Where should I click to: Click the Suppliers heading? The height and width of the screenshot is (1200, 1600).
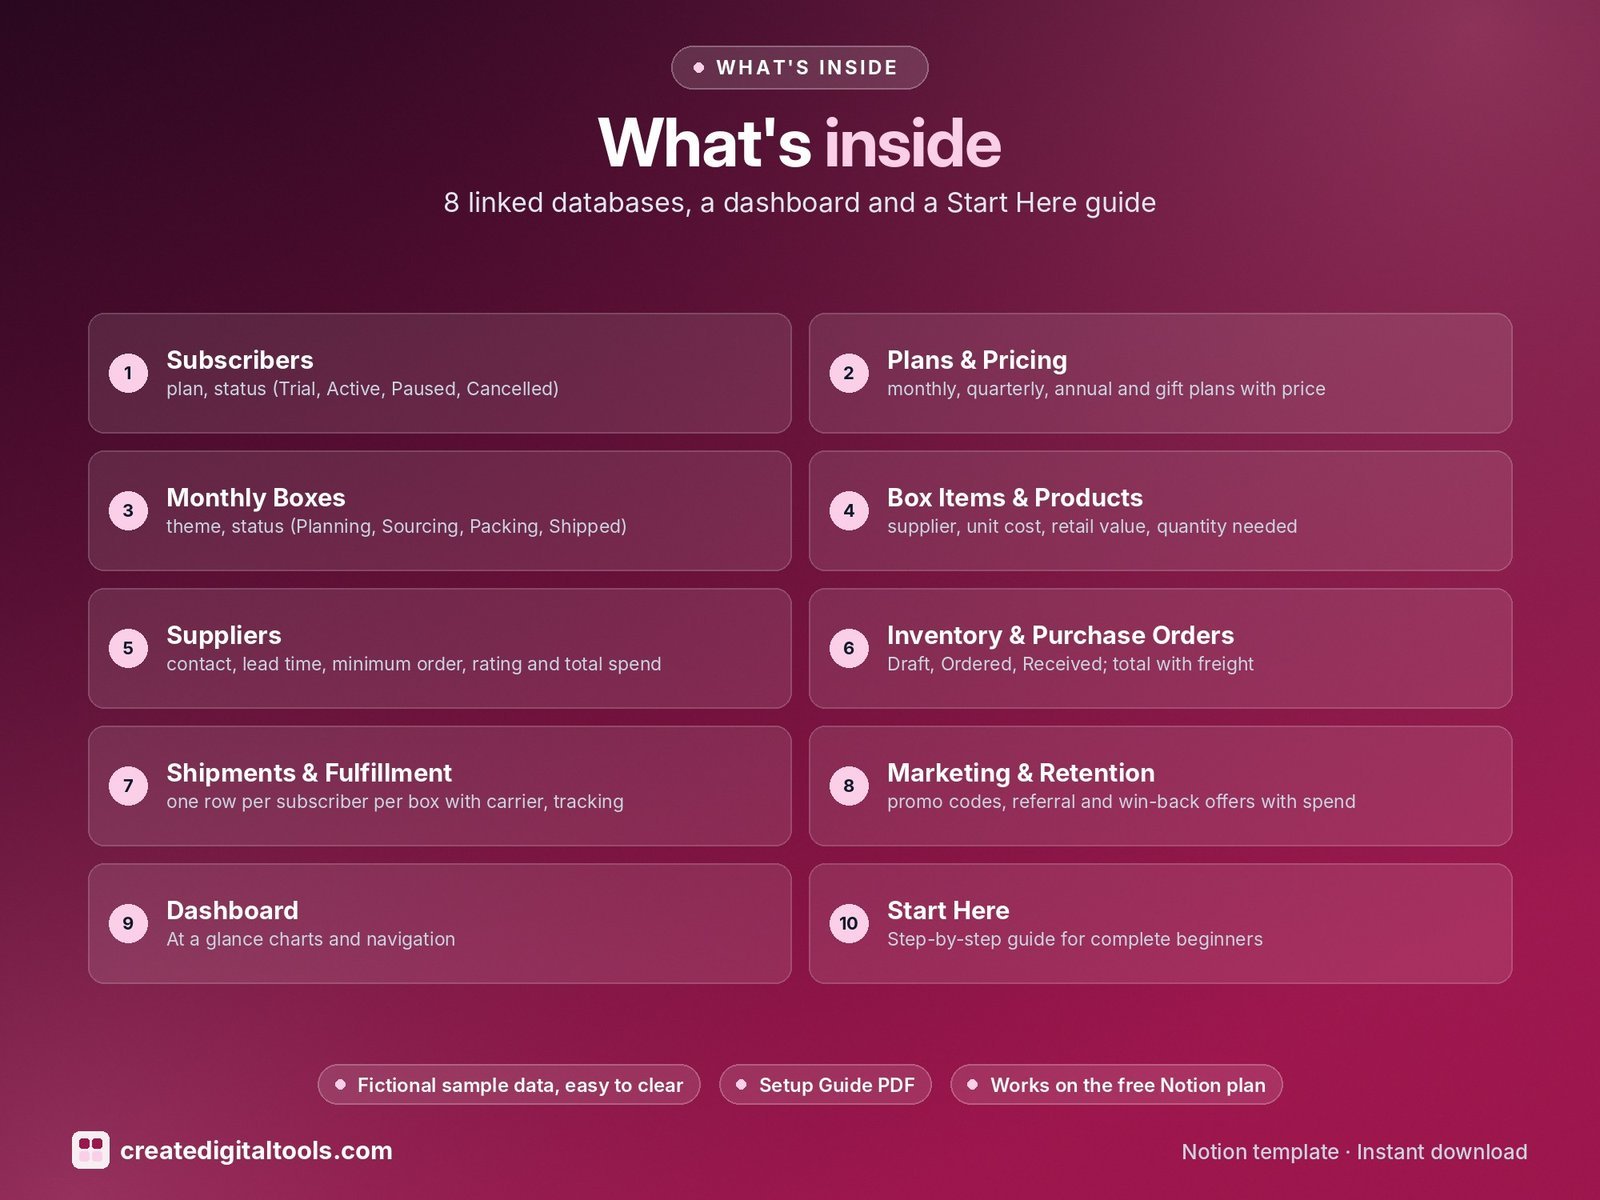224,636
